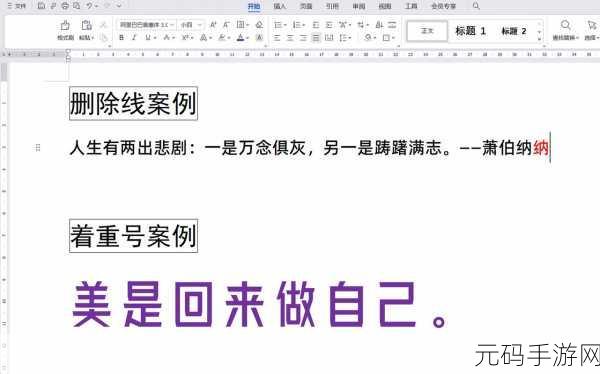Open the File (文件) menu
This screenshot has height=374, width=600.
tap(16, 6)
